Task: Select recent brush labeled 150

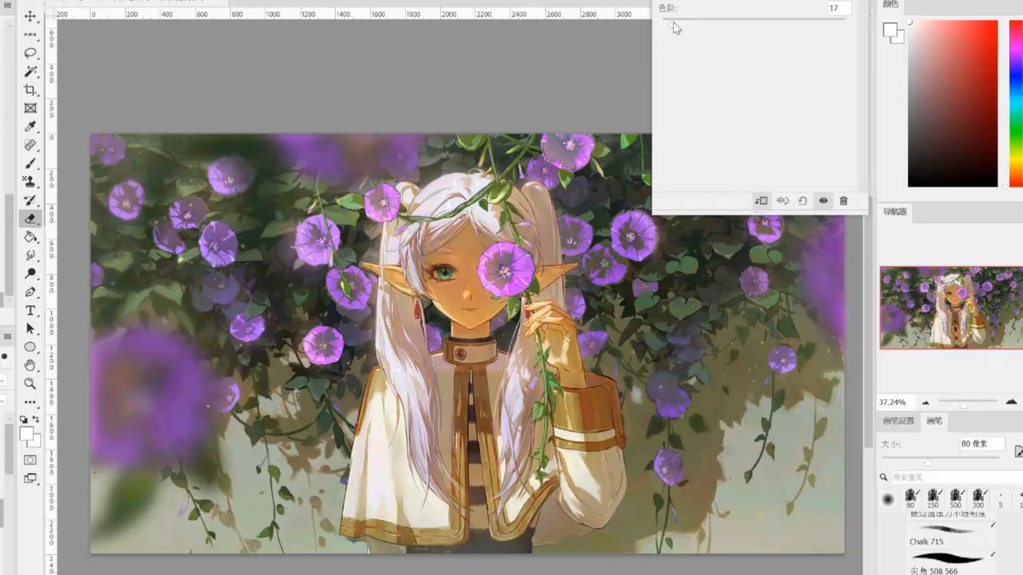Action: coord(933,499)
